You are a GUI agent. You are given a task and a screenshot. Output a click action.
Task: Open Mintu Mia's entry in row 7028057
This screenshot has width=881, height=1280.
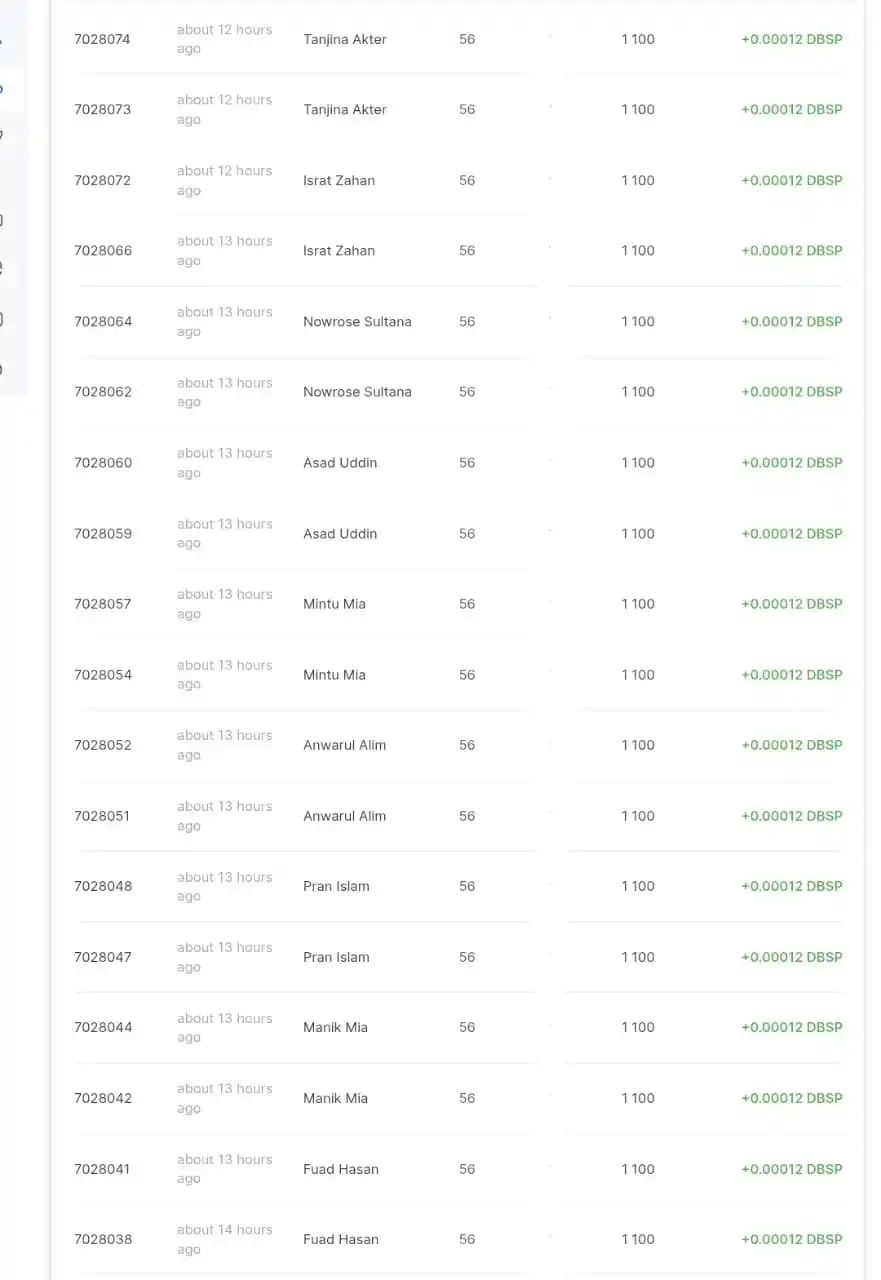click(x=334, y=604)
